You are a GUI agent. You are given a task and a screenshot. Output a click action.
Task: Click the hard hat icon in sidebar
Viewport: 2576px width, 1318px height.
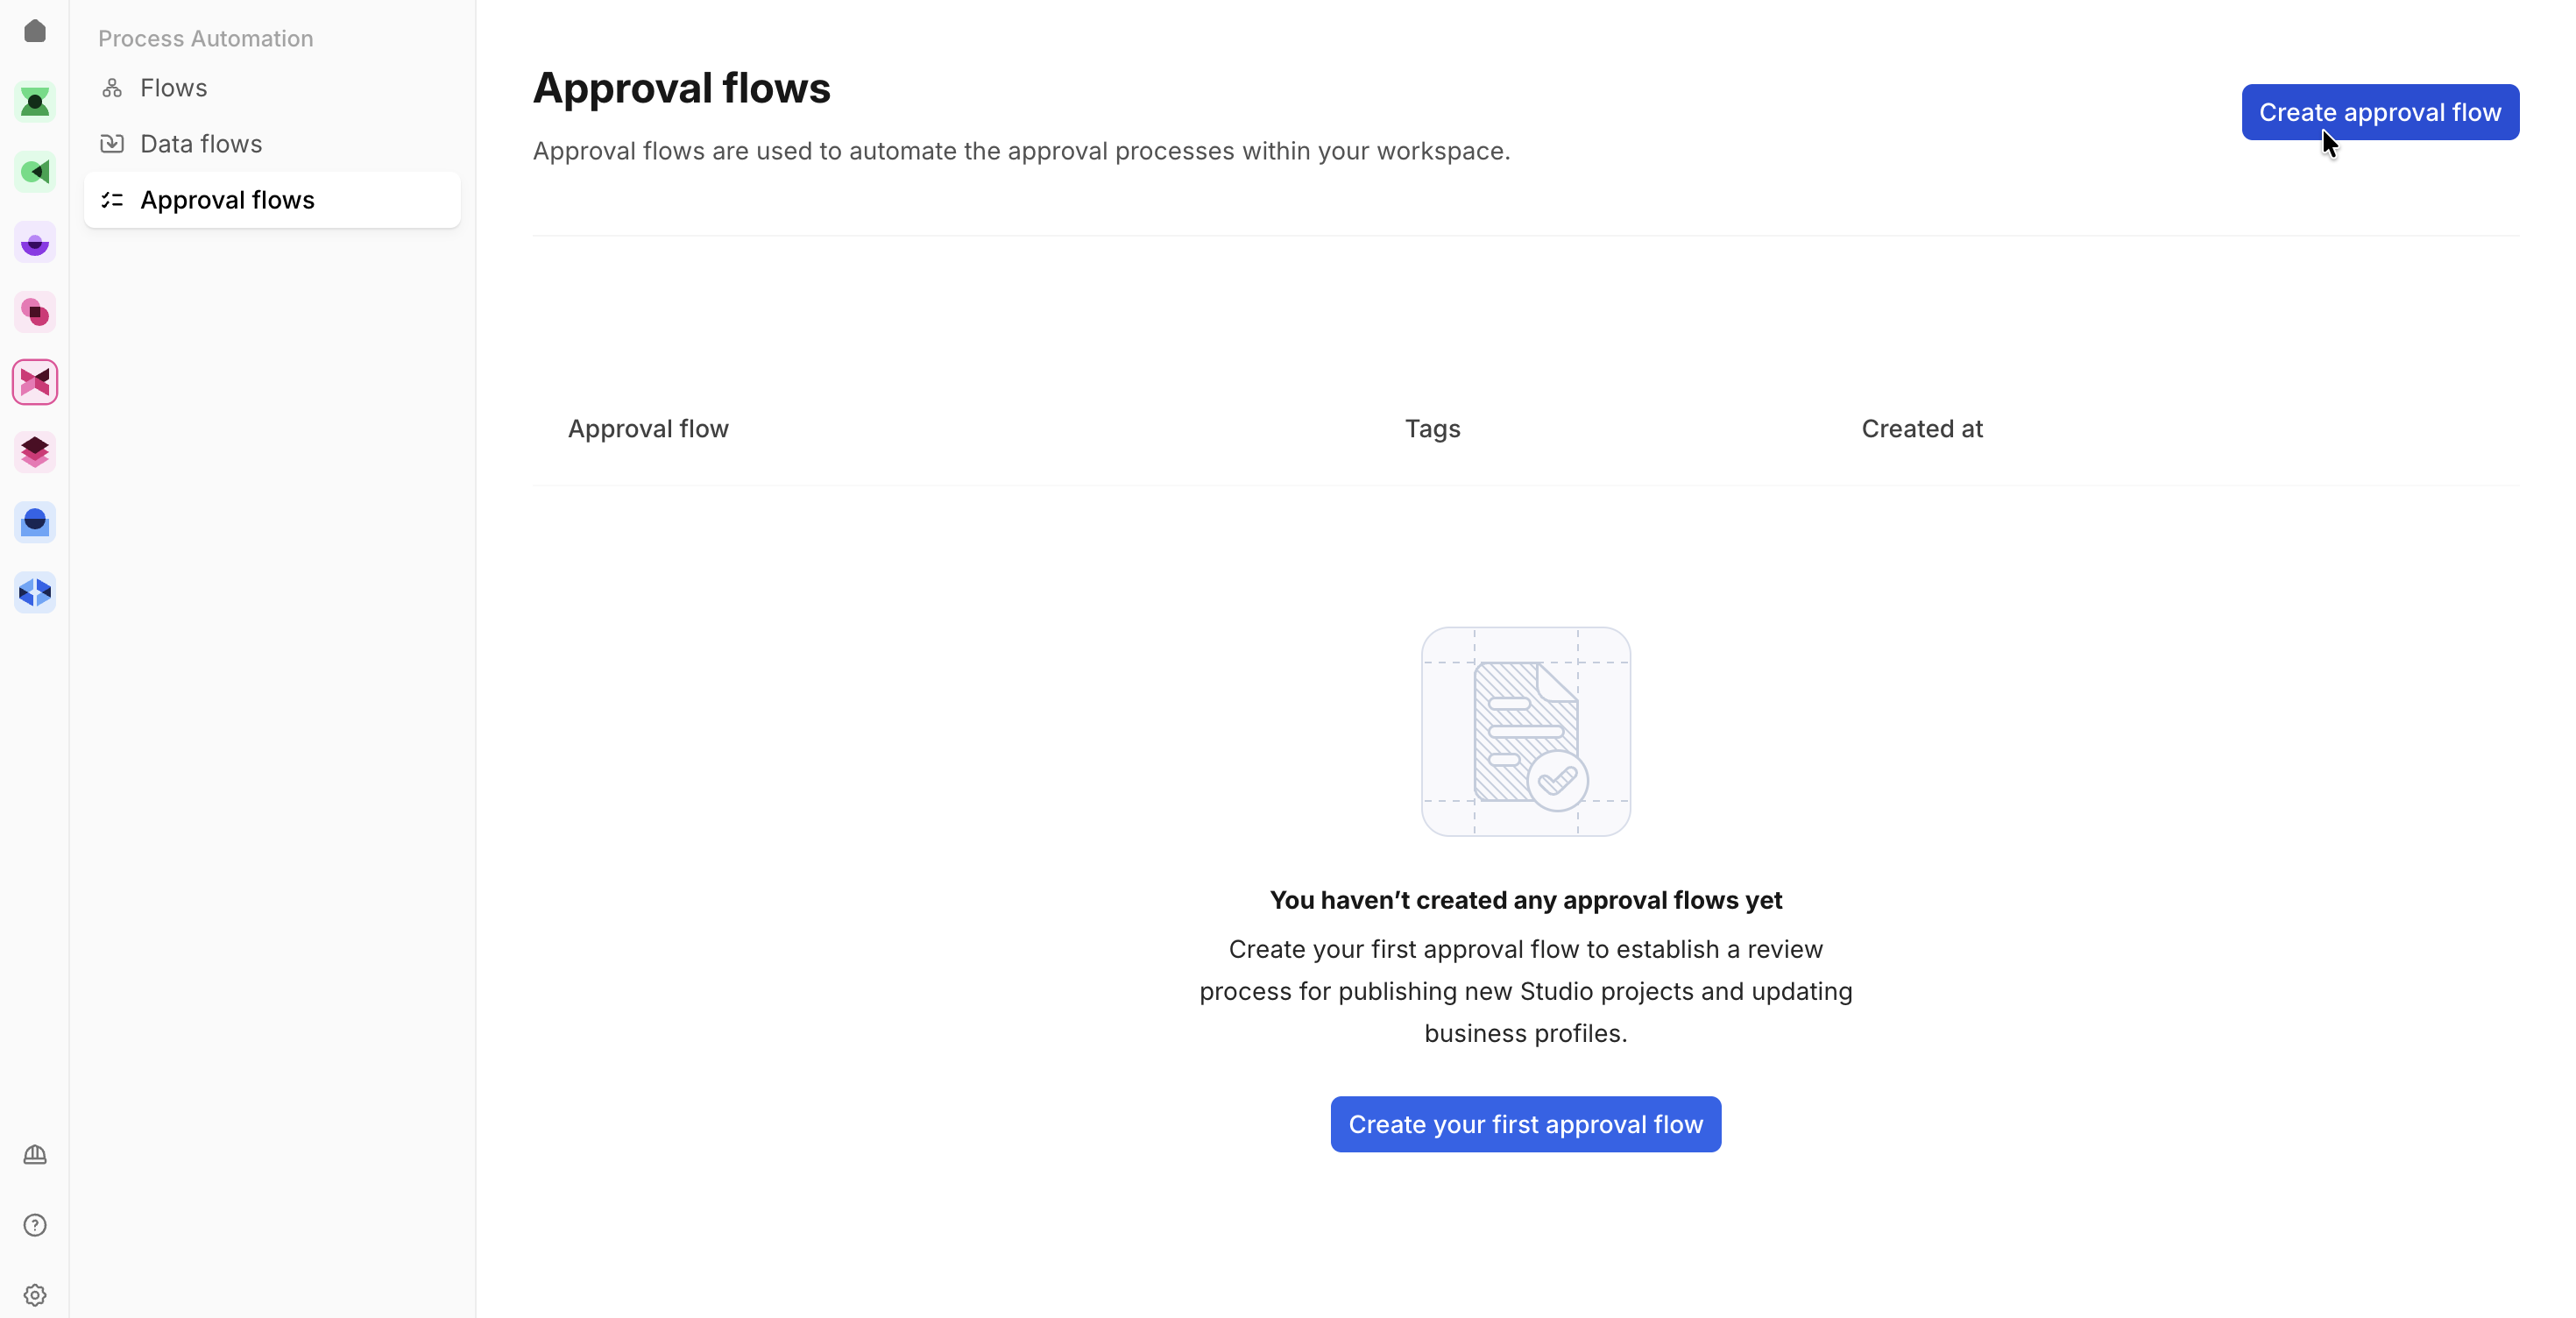35,1155
